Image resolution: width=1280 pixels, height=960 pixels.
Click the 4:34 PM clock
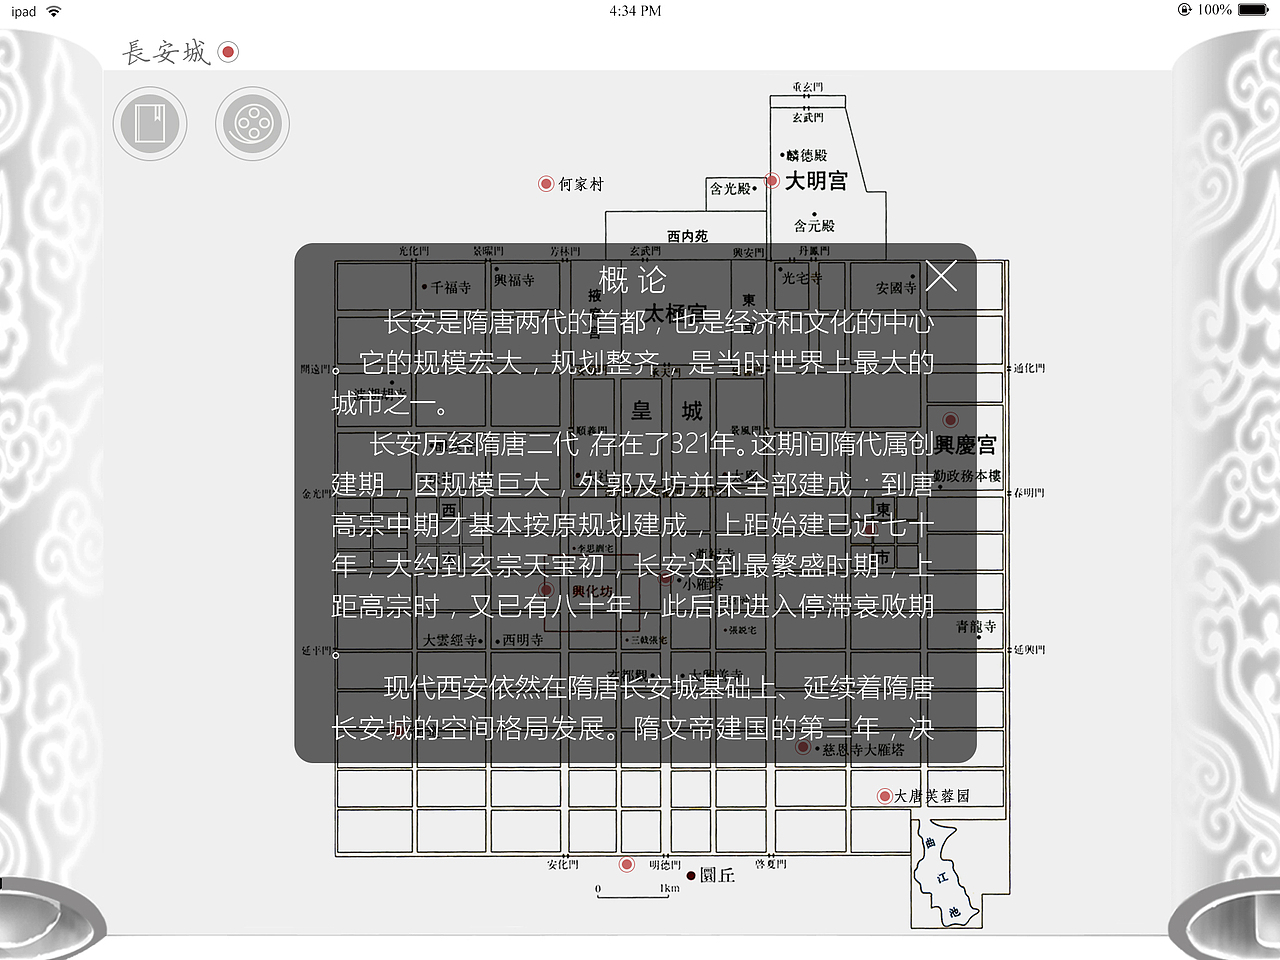pos(635,11)
